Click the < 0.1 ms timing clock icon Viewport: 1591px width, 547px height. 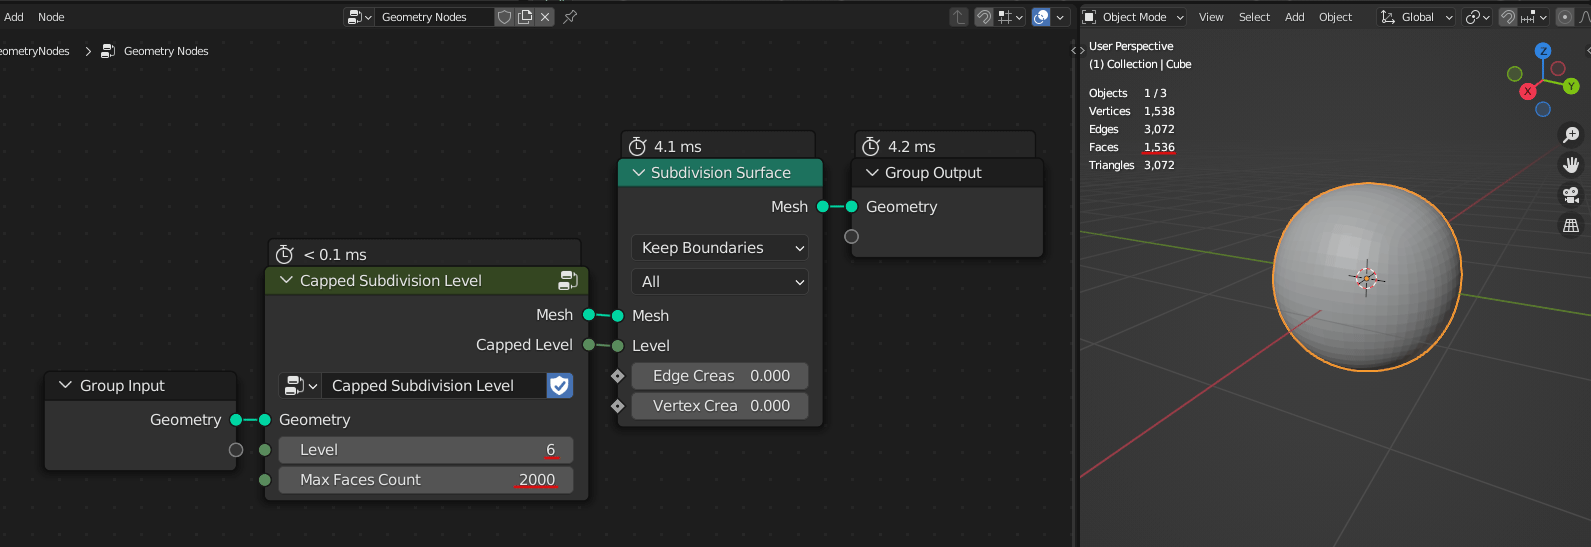(285, 255)
